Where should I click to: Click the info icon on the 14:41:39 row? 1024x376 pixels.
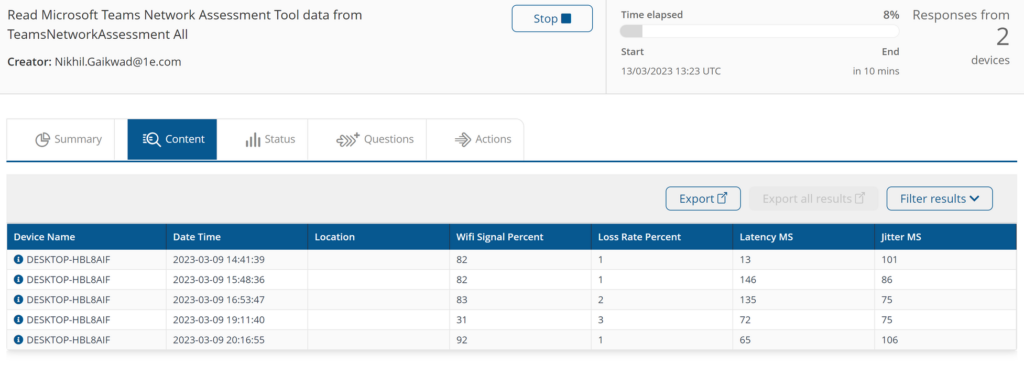[x=18, y=260]
